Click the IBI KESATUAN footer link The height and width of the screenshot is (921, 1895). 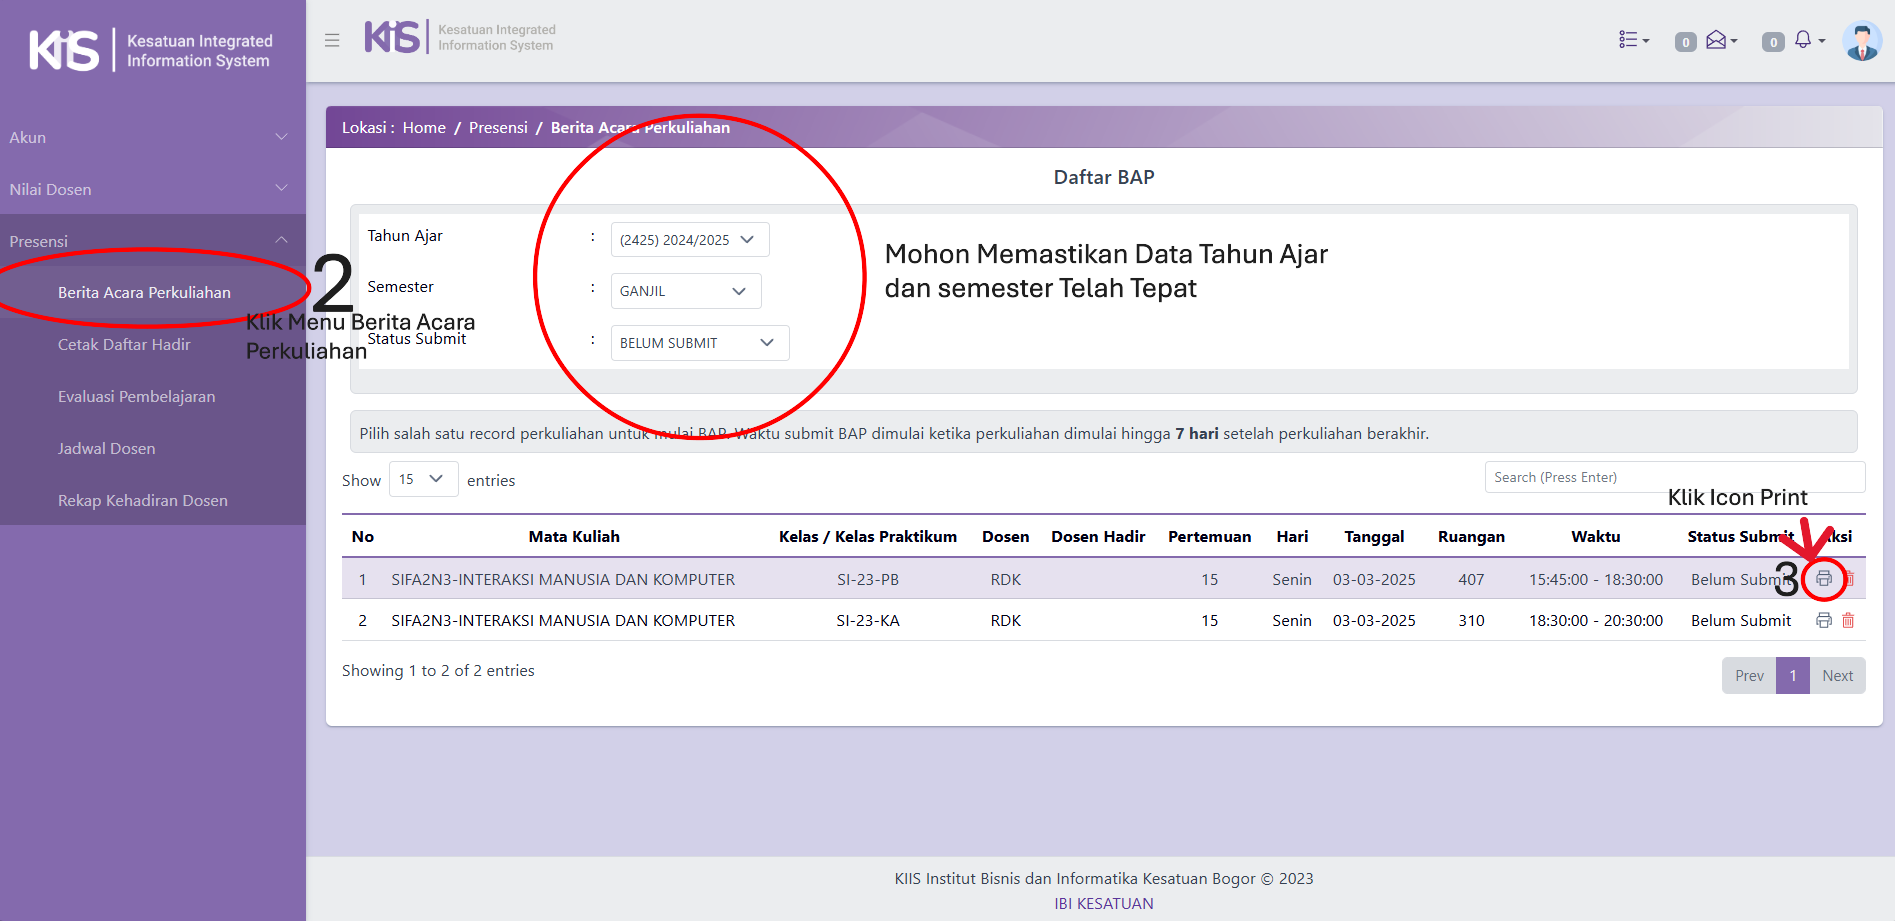point(1103,903)
